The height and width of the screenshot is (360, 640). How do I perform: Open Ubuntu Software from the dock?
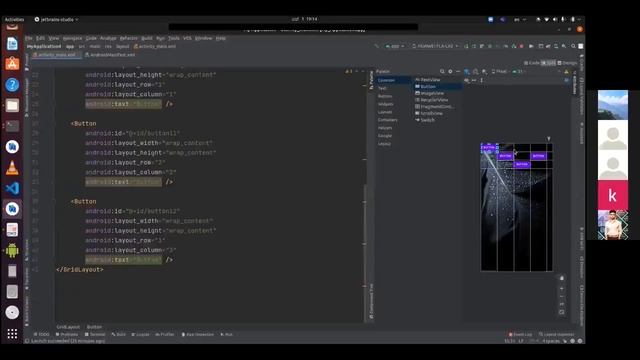(x=12, y=64)
